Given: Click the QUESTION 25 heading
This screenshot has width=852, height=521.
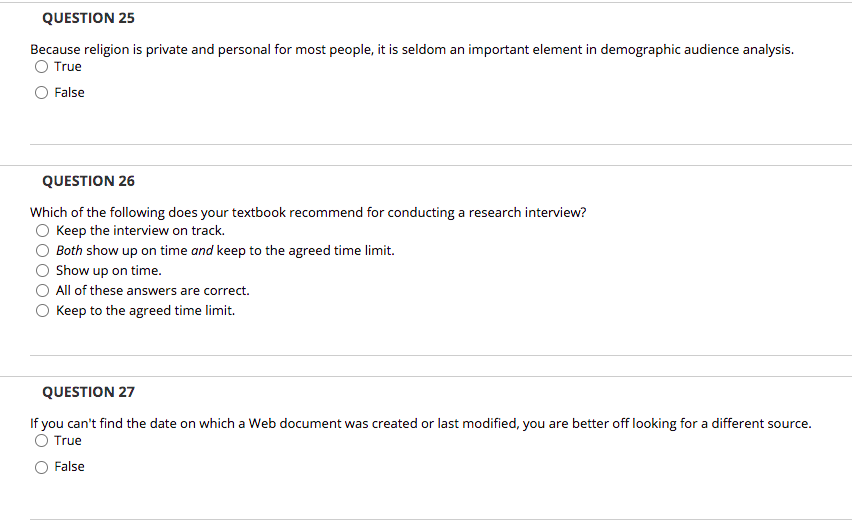Looking at the screenshot, I should pyautogui.click(x=89, y=18).
